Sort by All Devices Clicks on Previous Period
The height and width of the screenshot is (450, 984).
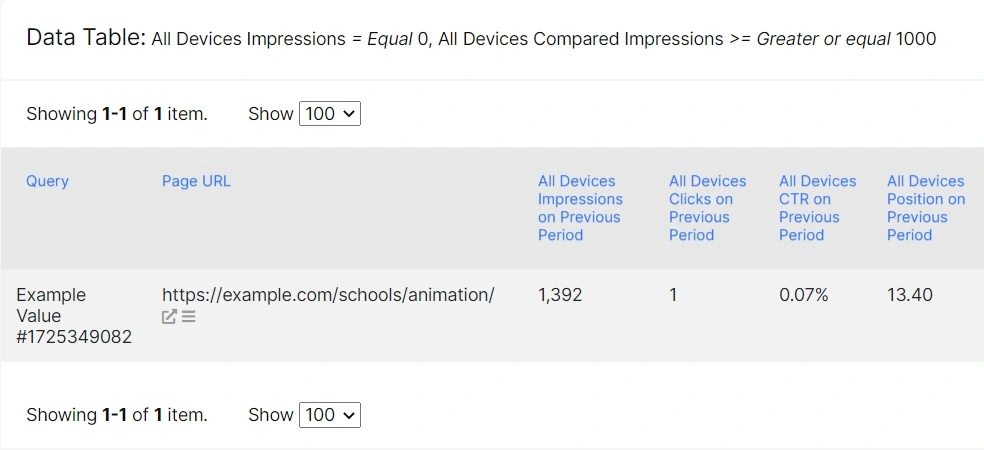[x=707, y=208]
